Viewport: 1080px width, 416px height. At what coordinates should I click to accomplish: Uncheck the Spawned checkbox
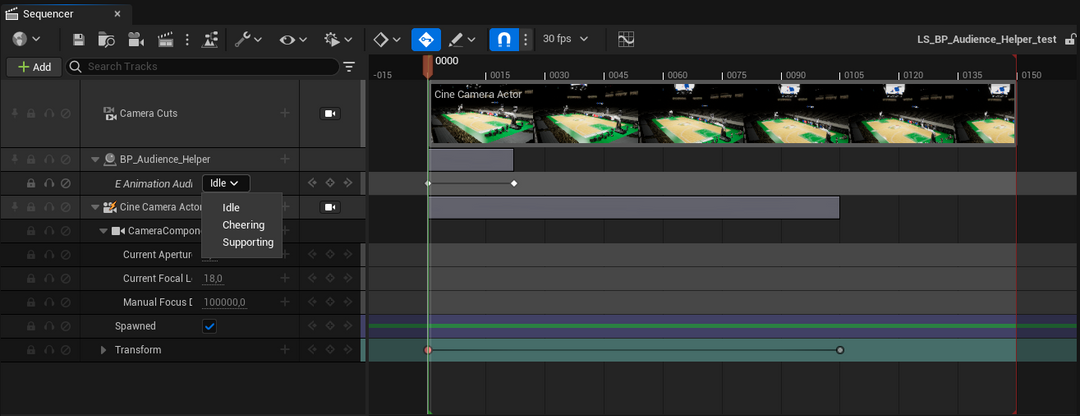point(209,326)
